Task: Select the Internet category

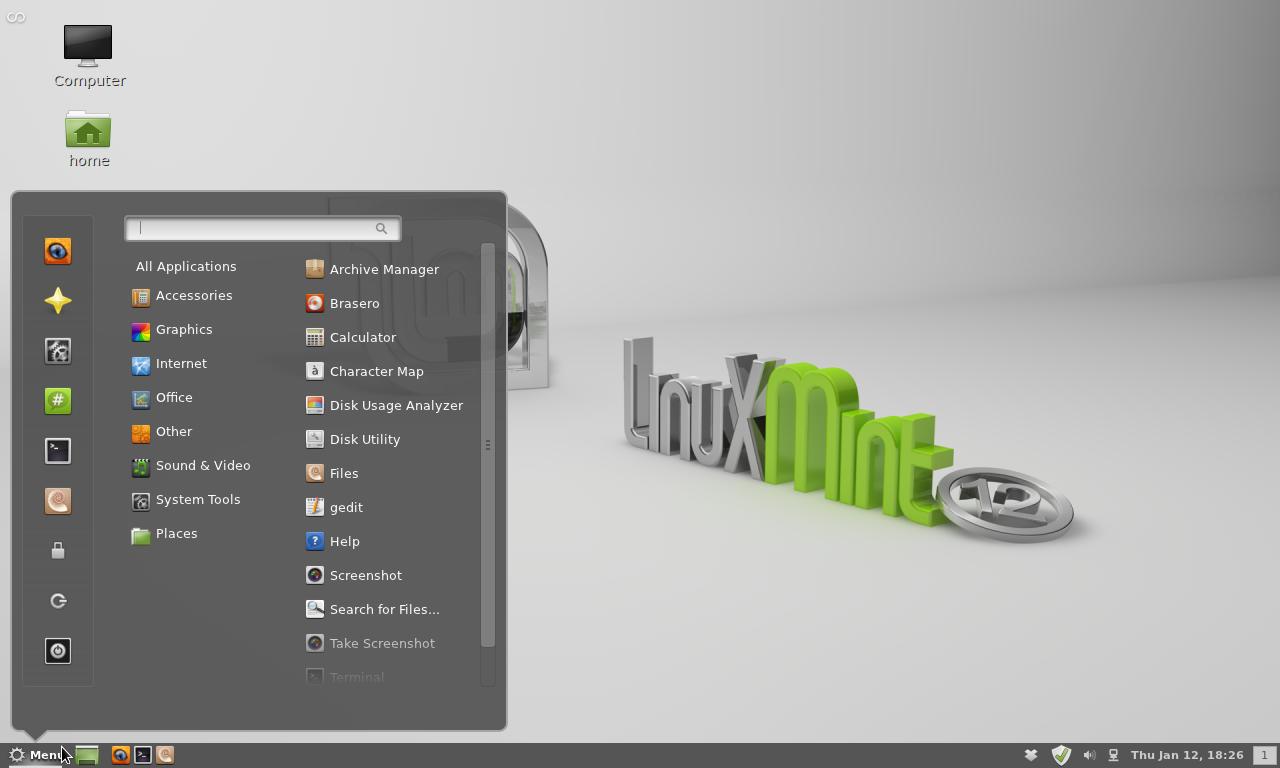Action: coord(170,364)
